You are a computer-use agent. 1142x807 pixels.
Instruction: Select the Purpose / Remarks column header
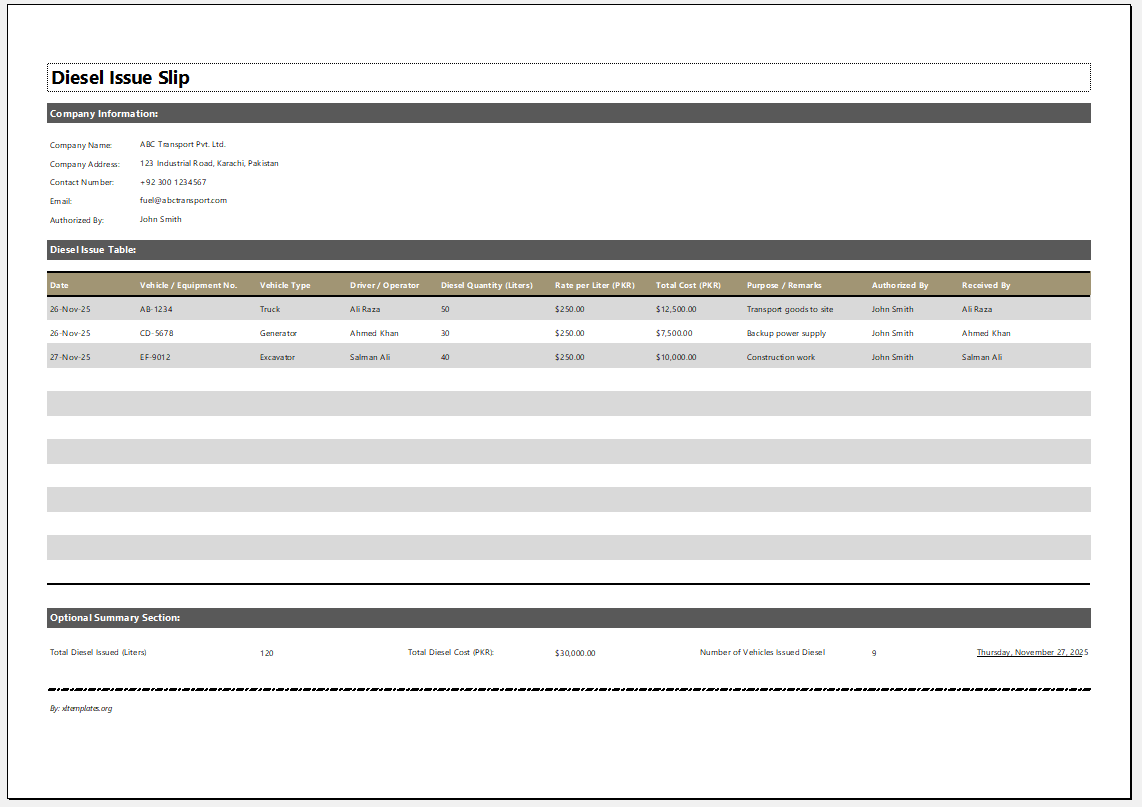pos(784,285)
